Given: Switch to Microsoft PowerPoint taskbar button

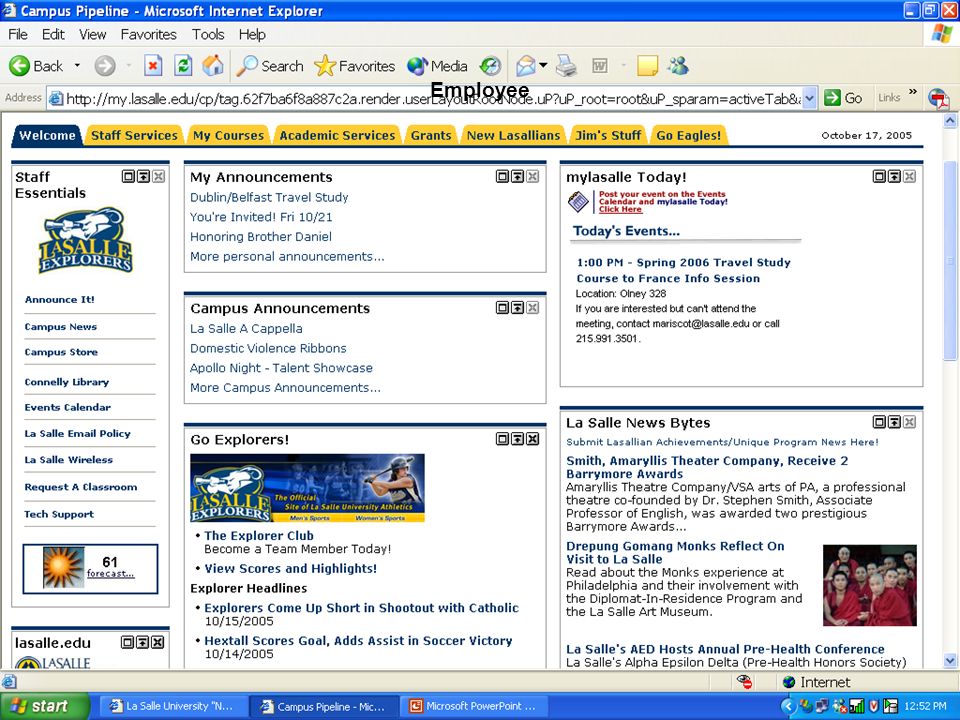Looking at the screenshot, I should (473, 706).
